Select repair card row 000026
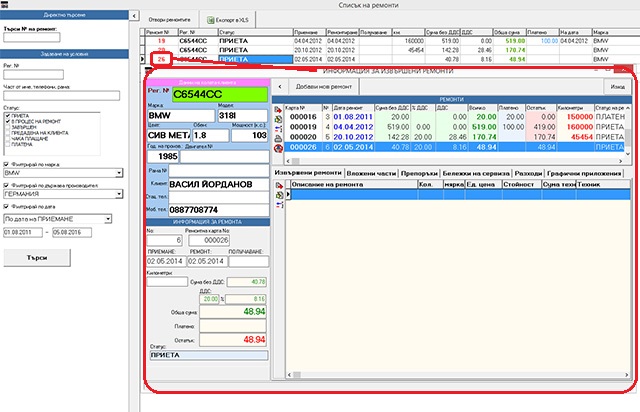The width and height of the screenshot is (640, 412). coord(455,147)
